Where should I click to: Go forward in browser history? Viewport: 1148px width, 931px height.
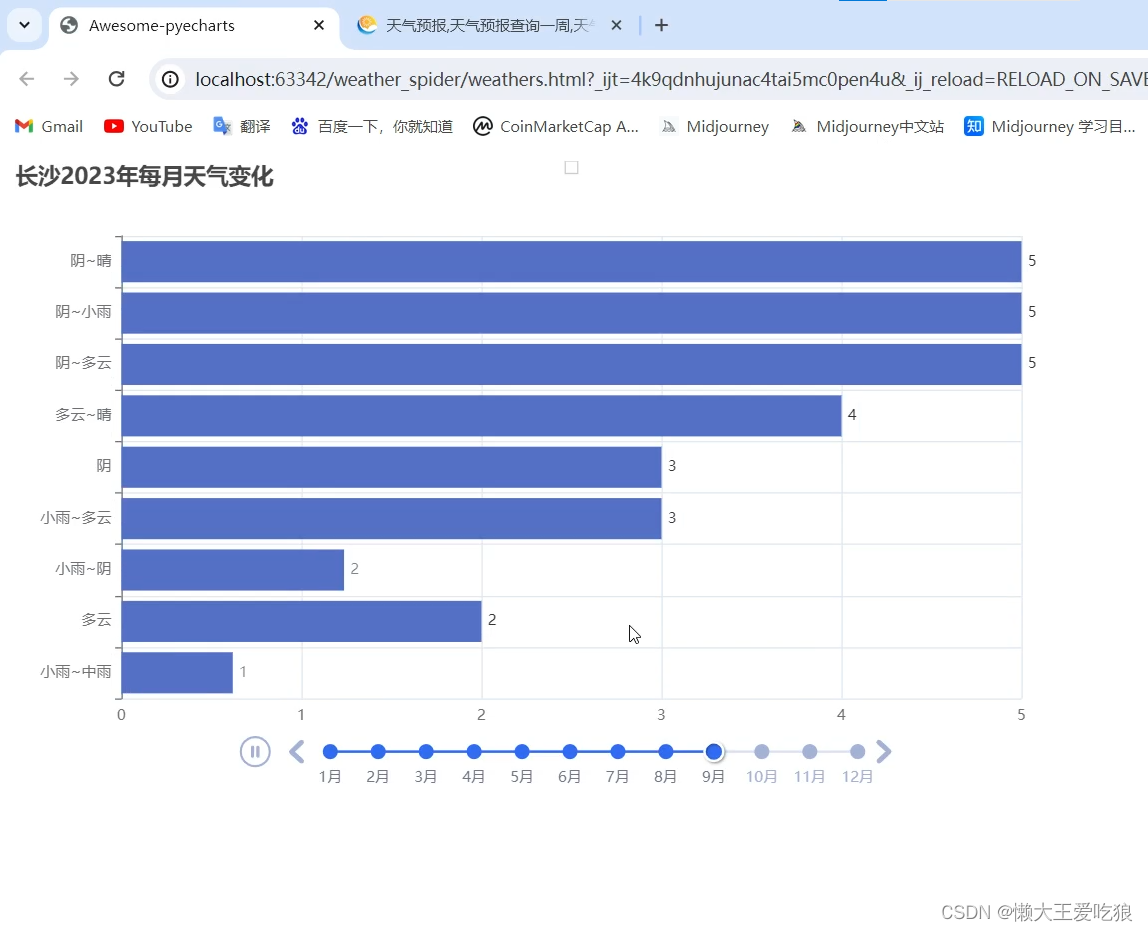tap(71, 78)
